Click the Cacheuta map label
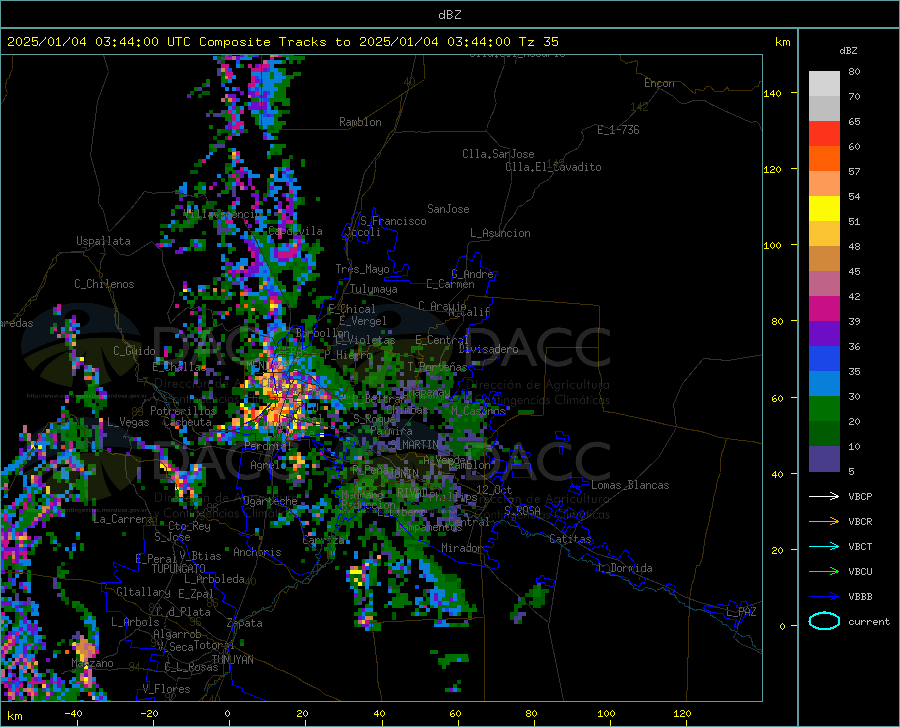 coord(187,422)
